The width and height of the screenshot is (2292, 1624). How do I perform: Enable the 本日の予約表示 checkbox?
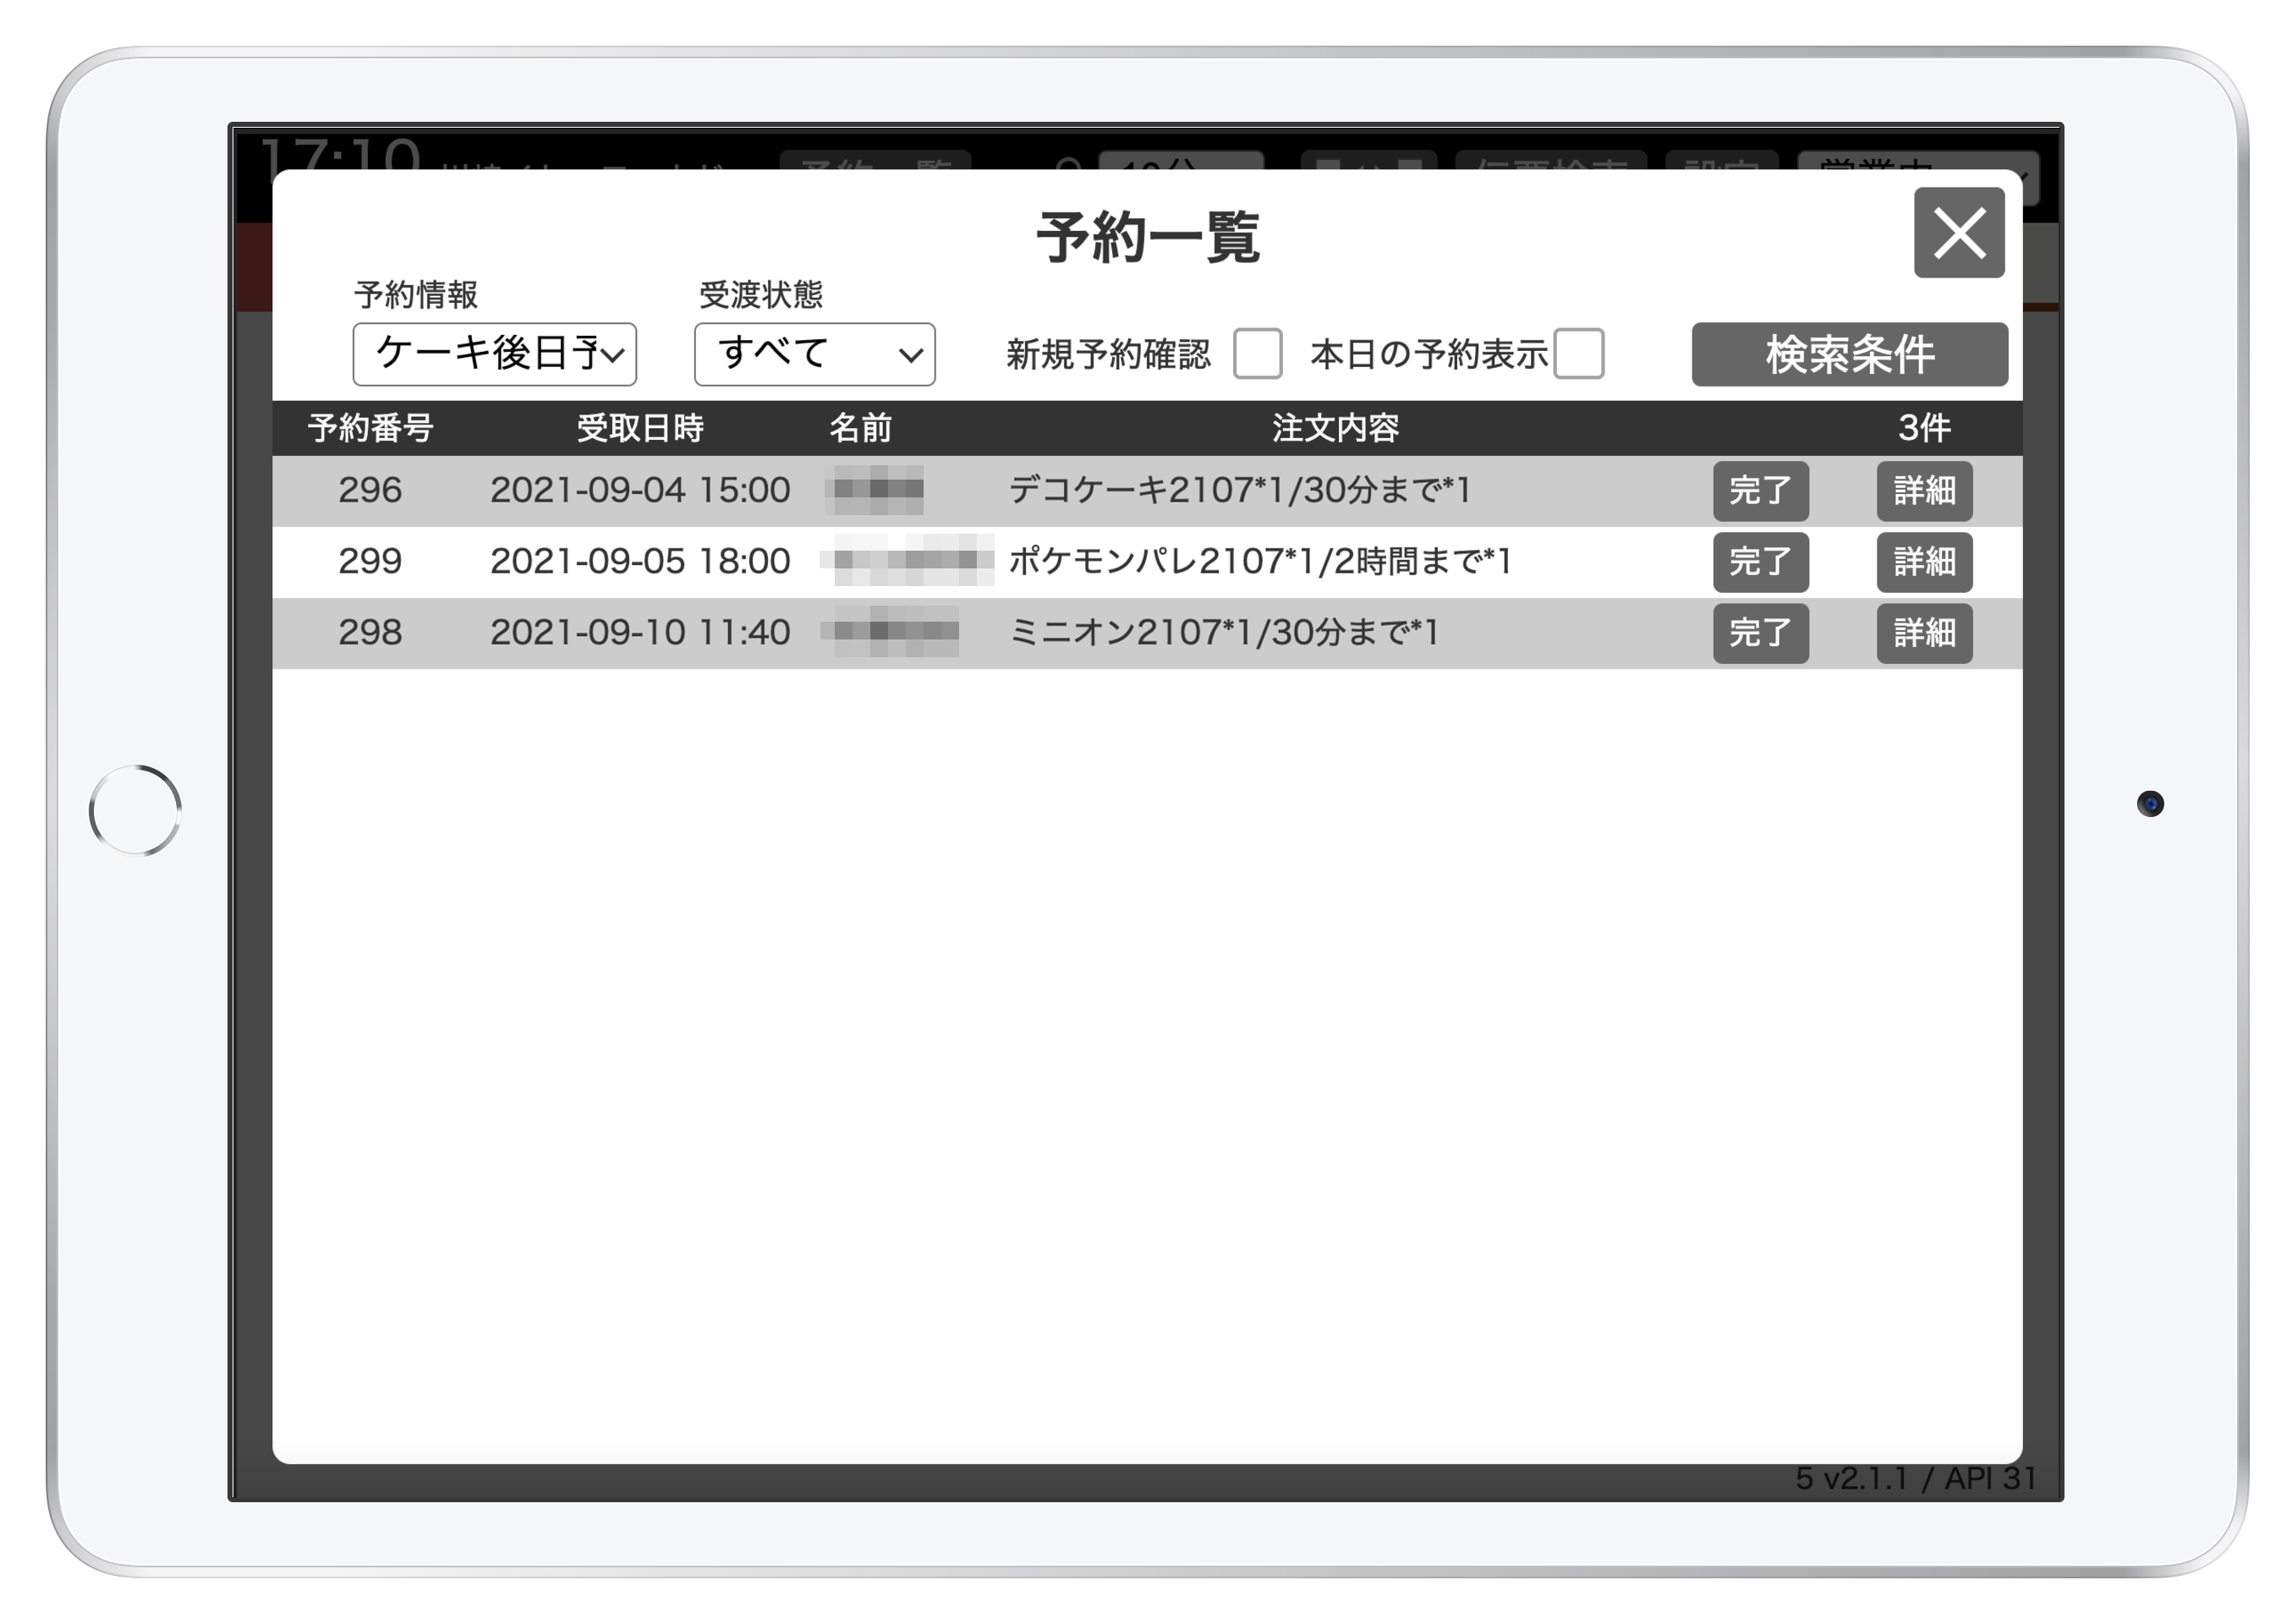[x=1578, y=353]
